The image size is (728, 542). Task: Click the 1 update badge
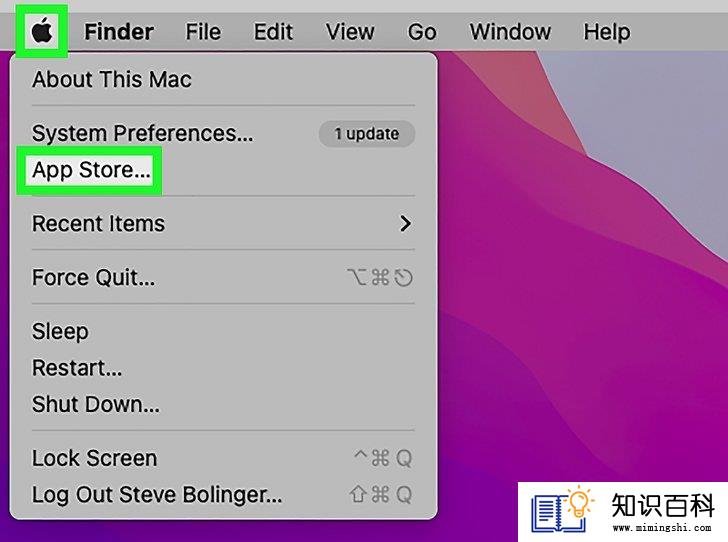click(x=366, y=134)
